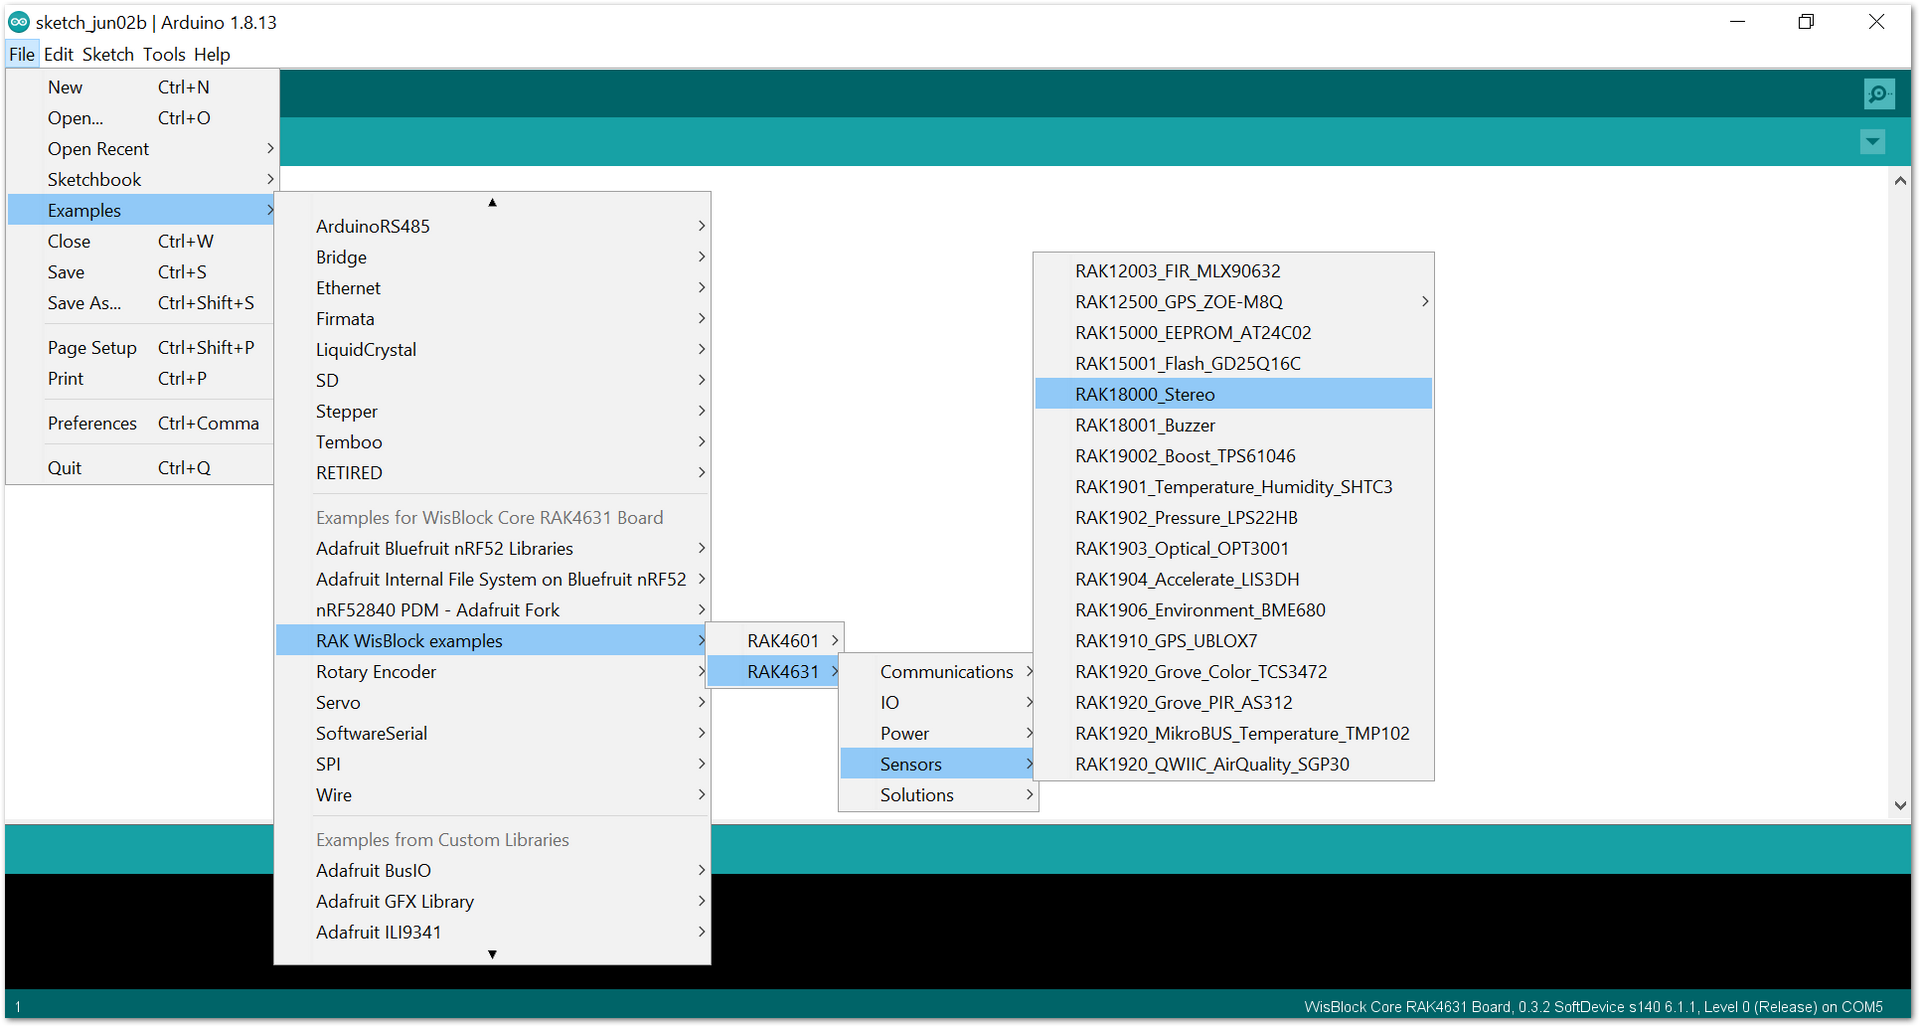Select the Examples menu entry
The image size is (1920, 1027).
[x=141, y=210]
